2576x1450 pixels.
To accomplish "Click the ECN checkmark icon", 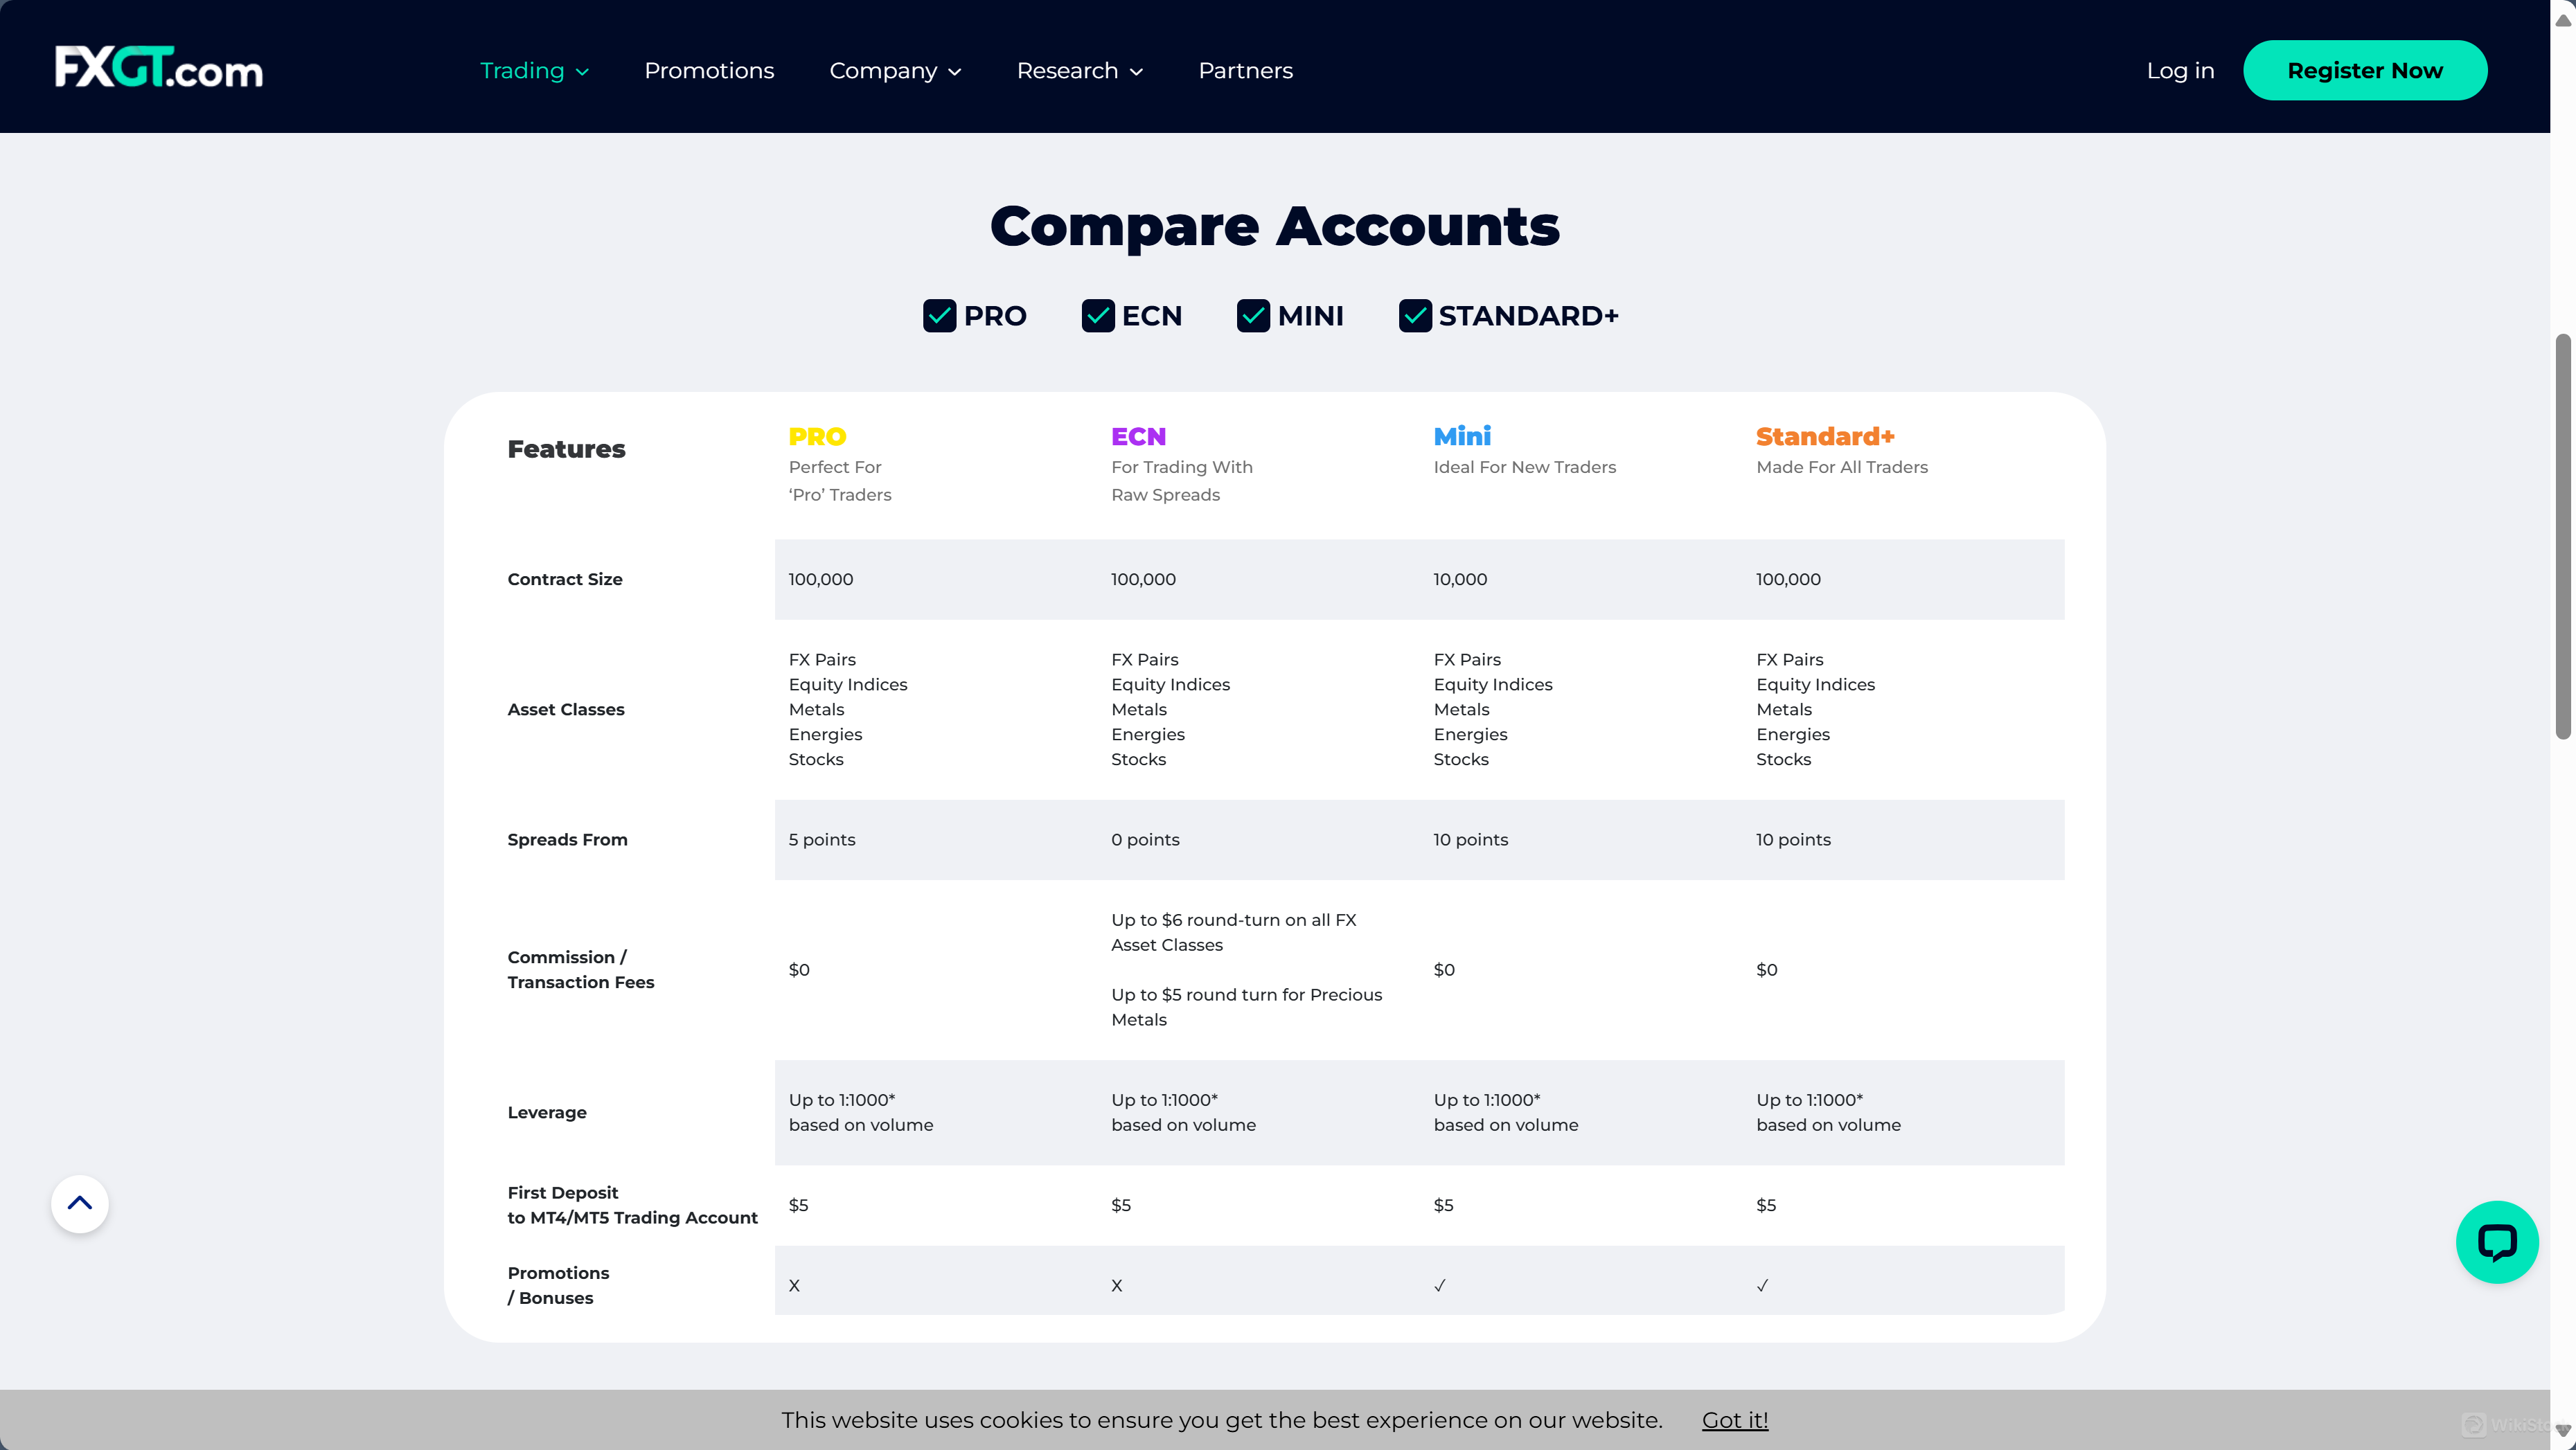I will [1098, 316].
